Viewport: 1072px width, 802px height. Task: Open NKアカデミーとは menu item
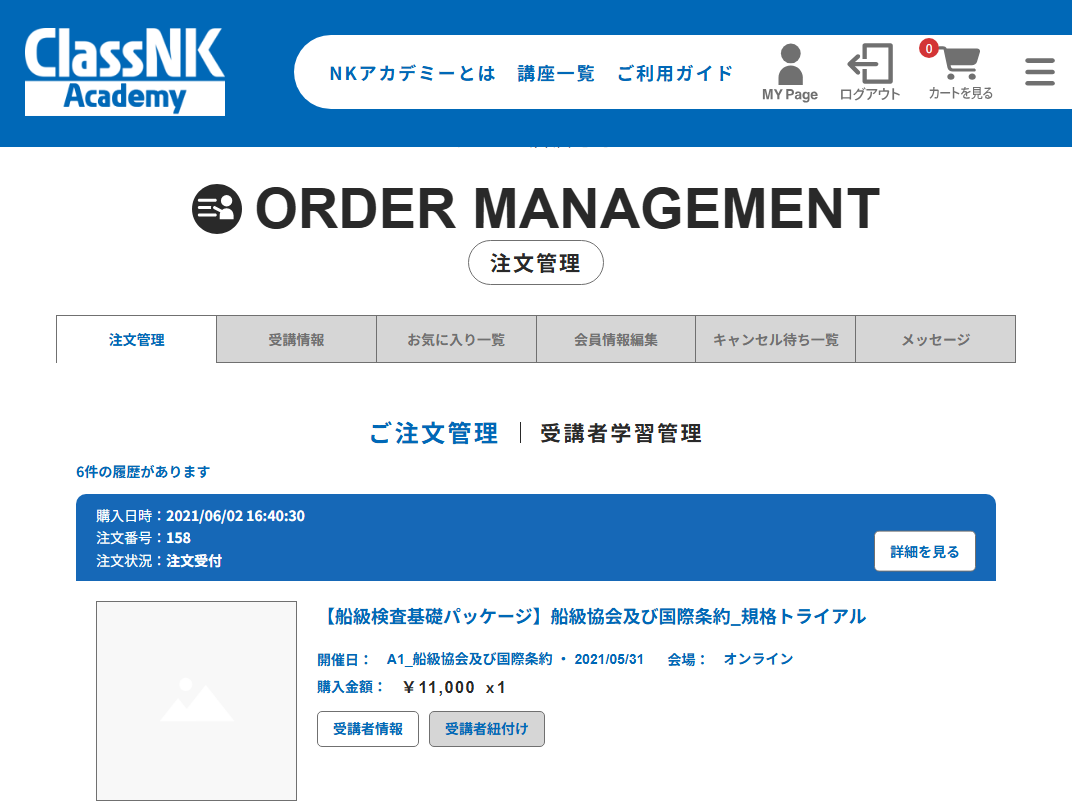coord(412,73)
